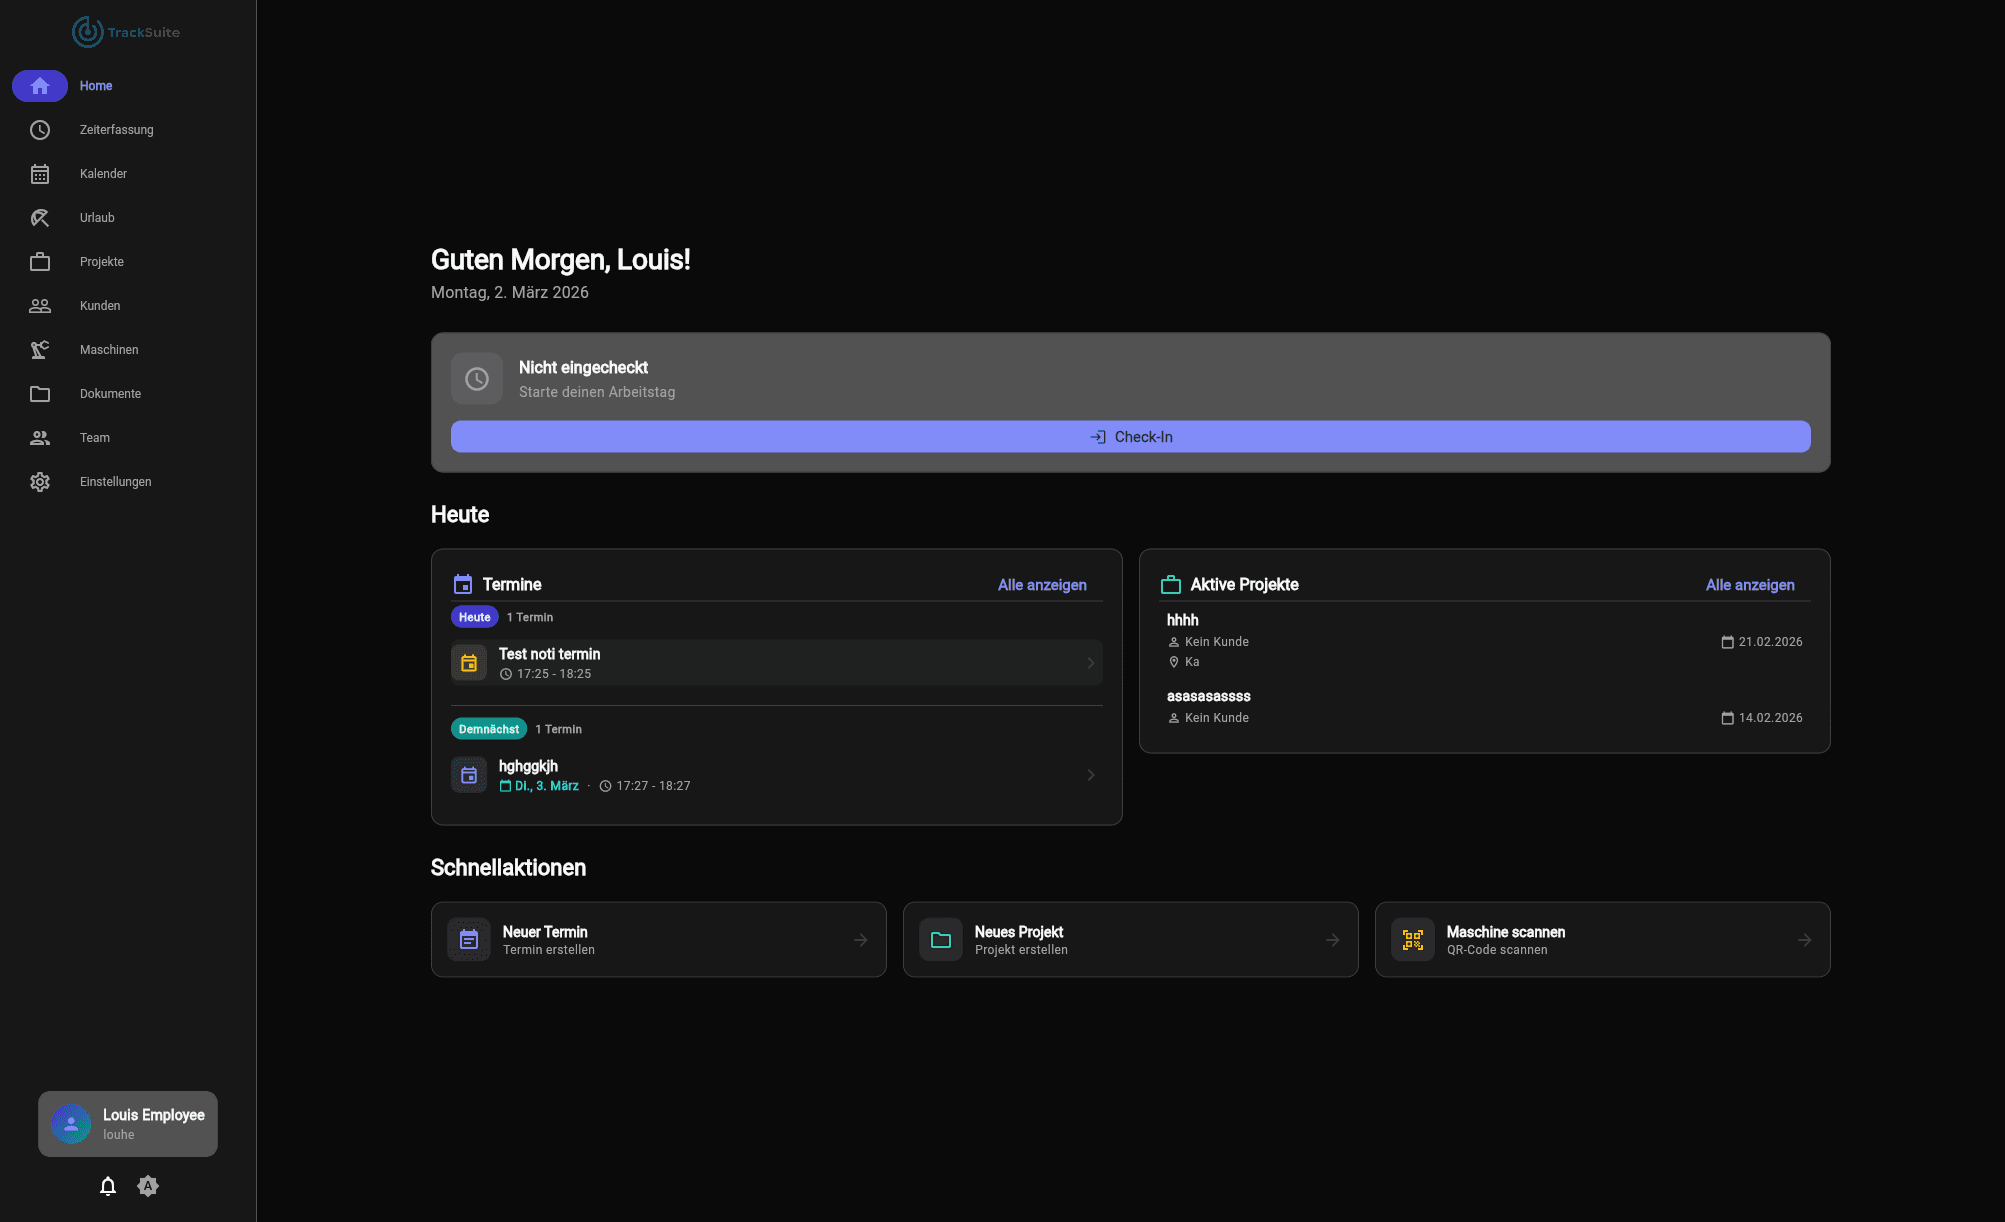Click Alle anzeigen for Aktive Projekte
The image size is (2005, 1222).
pos(1749,585)
